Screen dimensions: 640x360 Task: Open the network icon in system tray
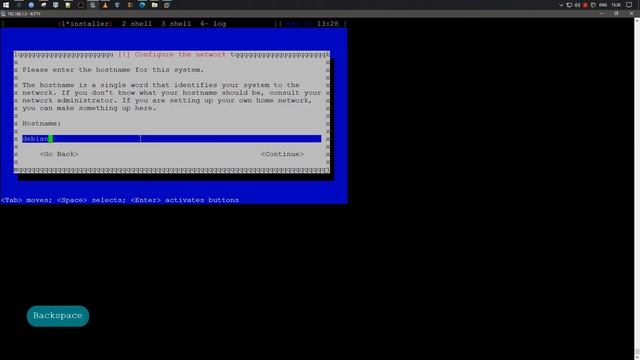click(569, 5)
